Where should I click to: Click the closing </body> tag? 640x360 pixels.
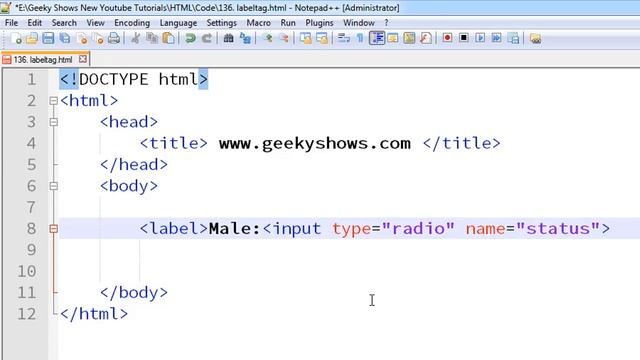pyautogui.click(x=134, y=293)
